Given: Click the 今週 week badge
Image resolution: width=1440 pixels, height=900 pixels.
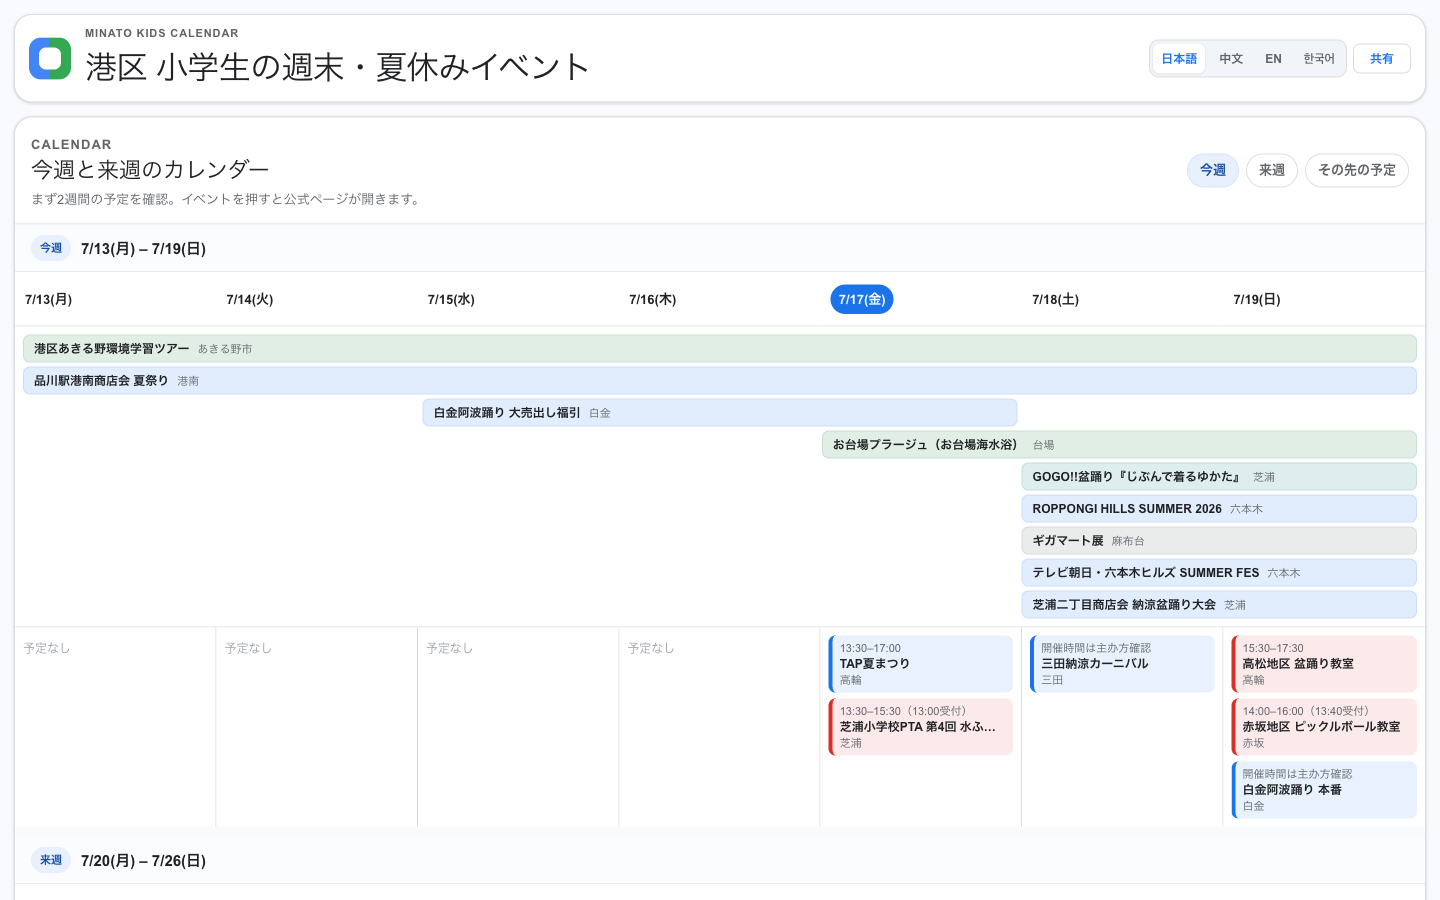Looking at the screenshot, I should pyautogui.click(x=51, y=248).
